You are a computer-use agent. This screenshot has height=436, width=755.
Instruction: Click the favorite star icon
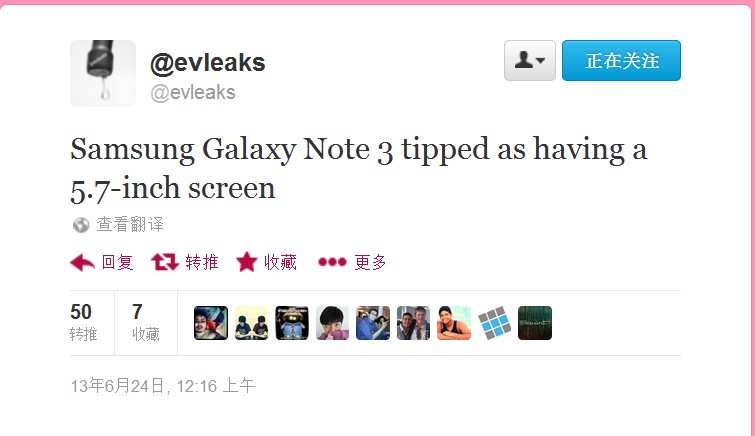click(x=247, y=262)
